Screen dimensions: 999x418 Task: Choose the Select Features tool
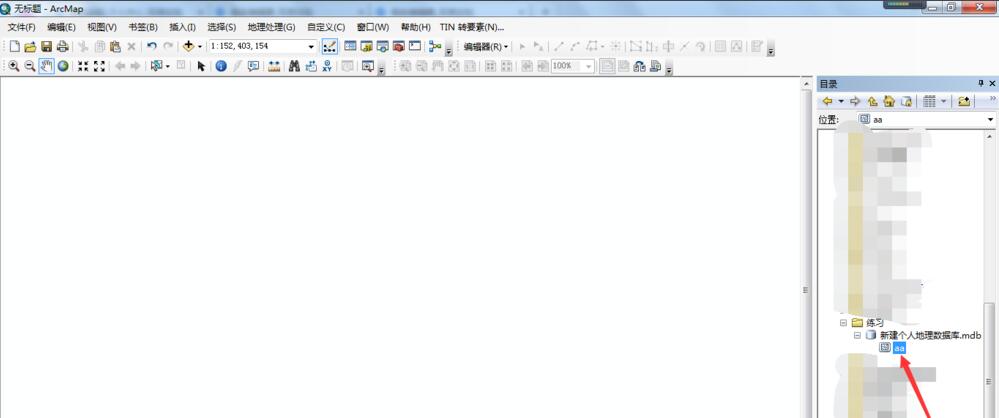pos(156,66)
